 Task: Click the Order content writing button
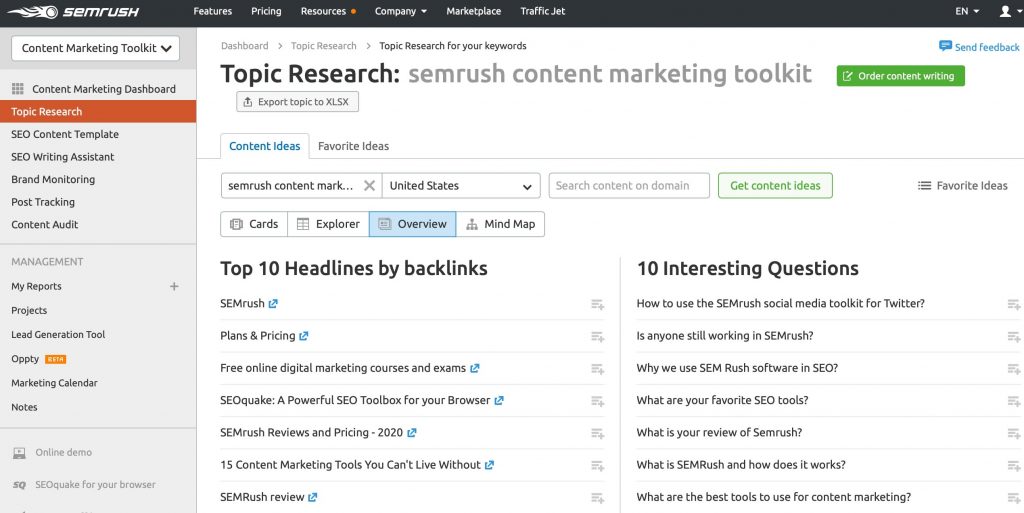pyautogui.click(x=901, y=76)
